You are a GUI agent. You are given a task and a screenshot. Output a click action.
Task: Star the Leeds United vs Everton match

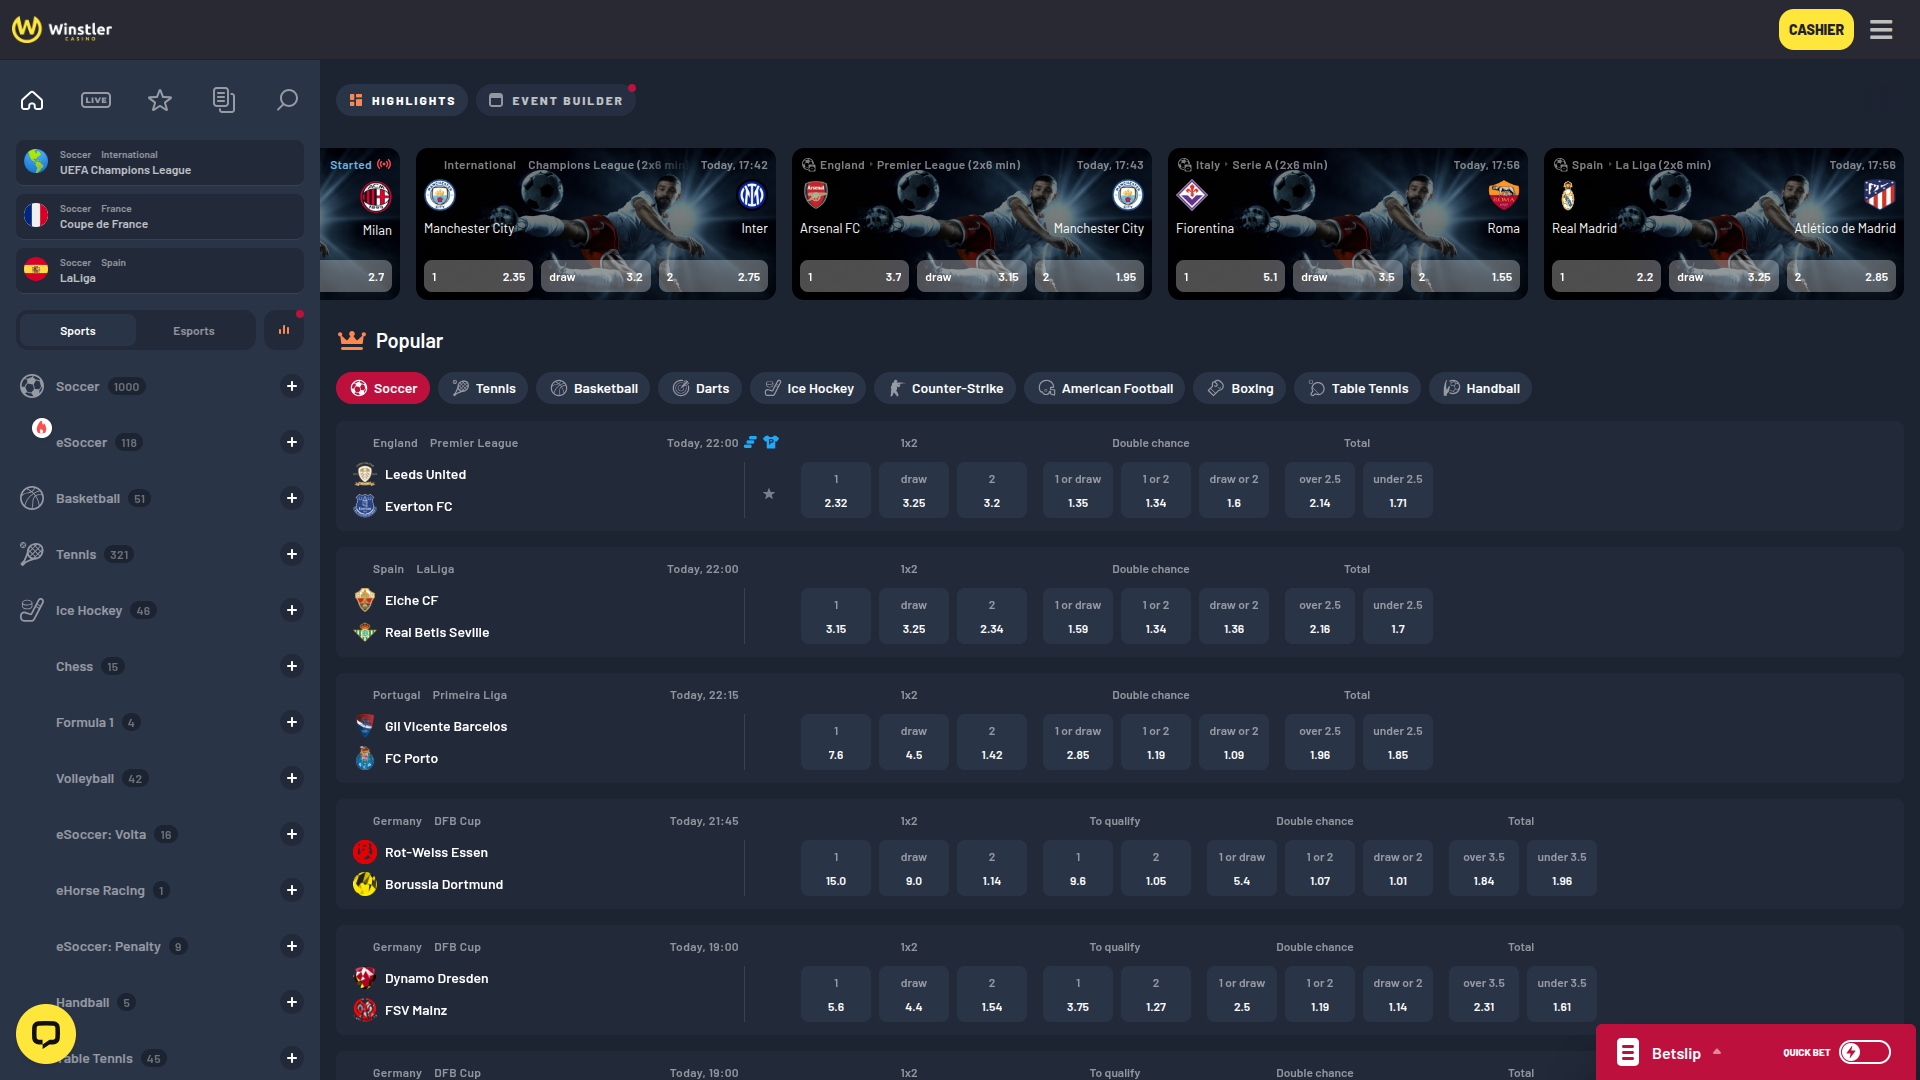769,493
